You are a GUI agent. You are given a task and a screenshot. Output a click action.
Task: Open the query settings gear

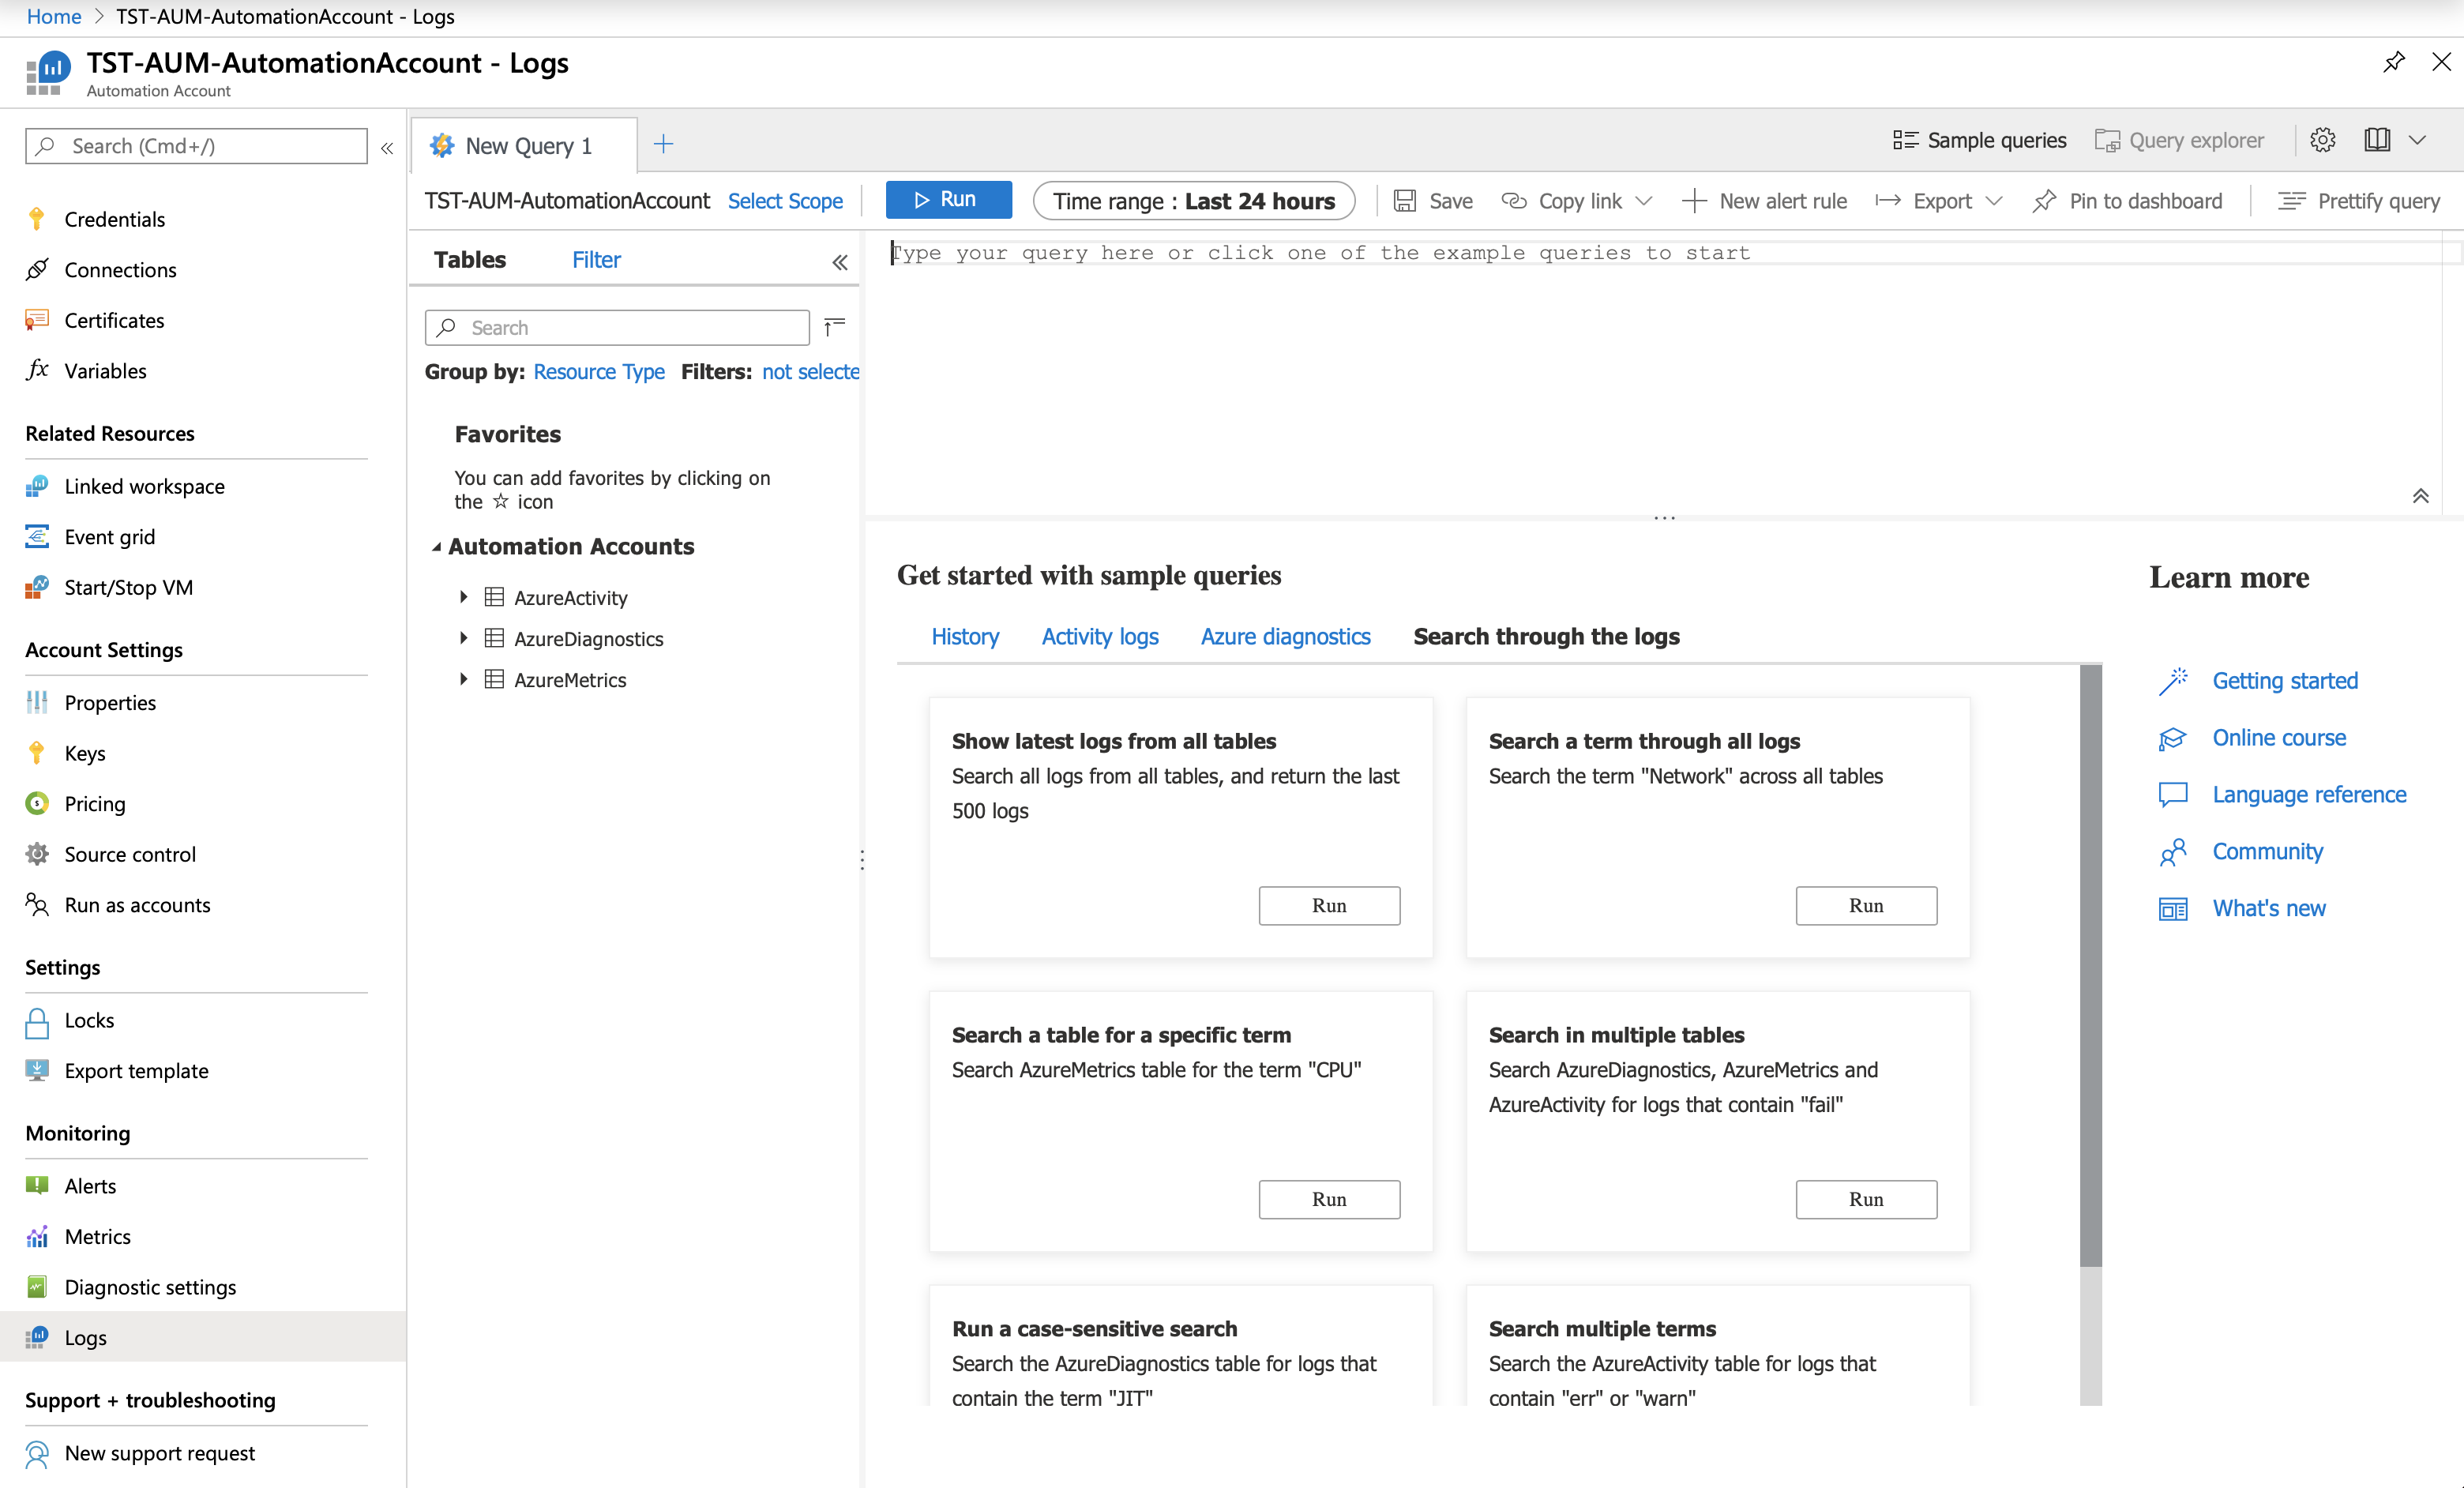click(2322, 140)
